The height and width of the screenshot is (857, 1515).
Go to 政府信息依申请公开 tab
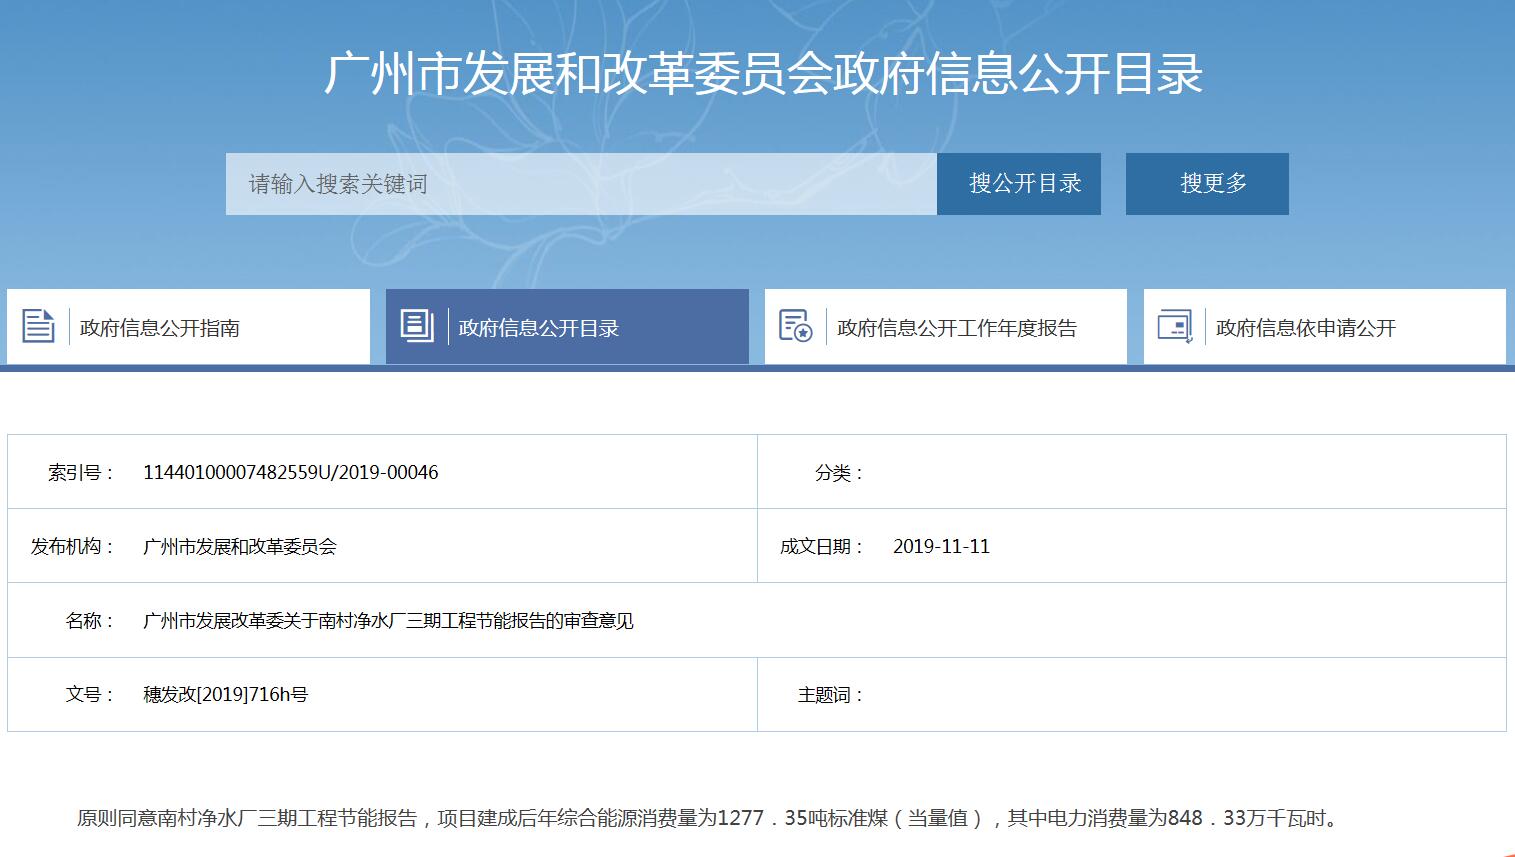click(1305, 328)
